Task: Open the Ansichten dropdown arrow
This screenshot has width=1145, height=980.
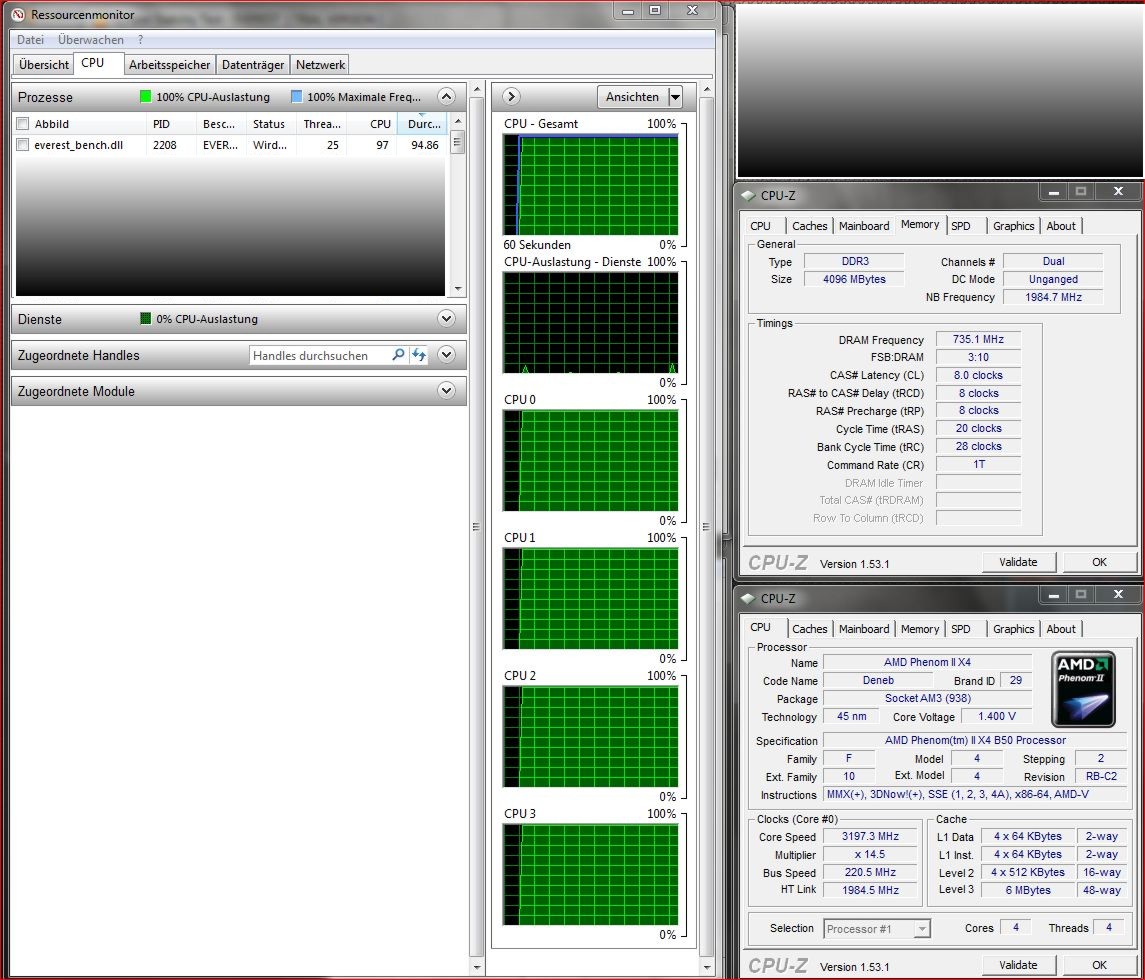Action: pyautogui.click(x=675, y=96)
